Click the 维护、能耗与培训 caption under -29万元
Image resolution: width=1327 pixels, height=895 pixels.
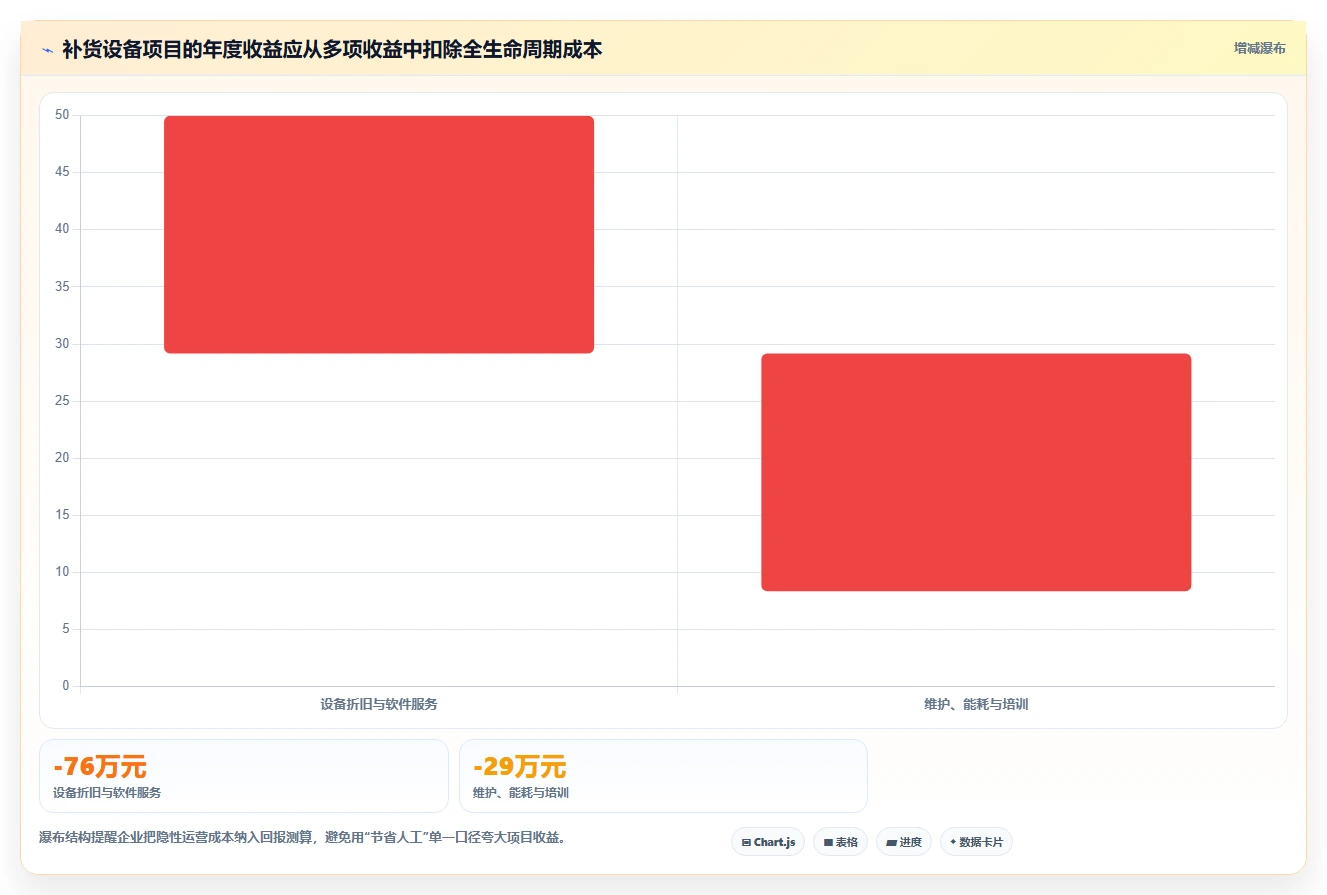pyautogui.click(x=521, y=792)
